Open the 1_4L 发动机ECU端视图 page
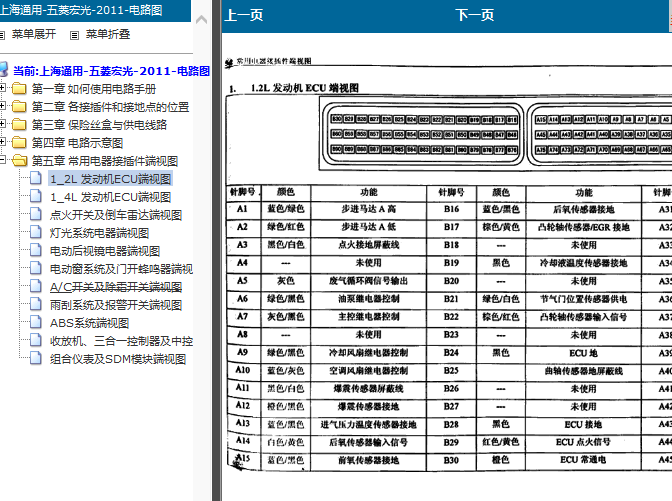Image resolution: width=672 pixels, height=501 pixels. pyautogui.click(x=111, y=197)
